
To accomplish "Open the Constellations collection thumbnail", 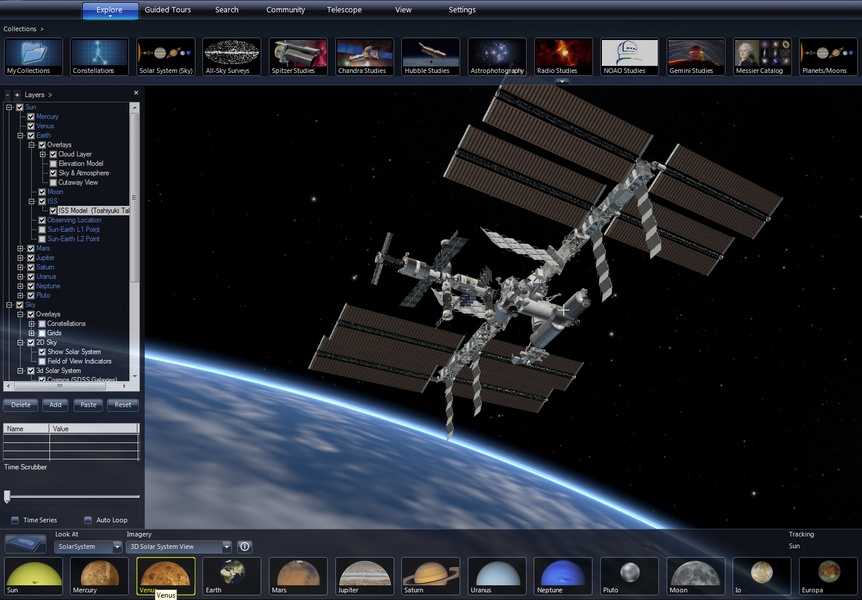I will (x=99, y=57).
